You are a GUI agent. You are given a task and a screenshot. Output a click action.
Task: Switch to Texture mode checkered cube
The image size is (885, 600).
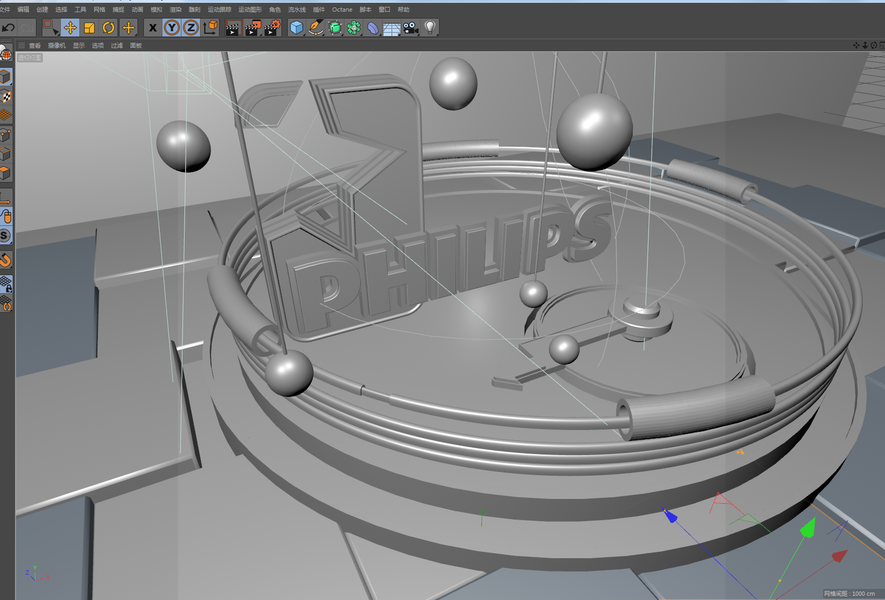point(6,96)
